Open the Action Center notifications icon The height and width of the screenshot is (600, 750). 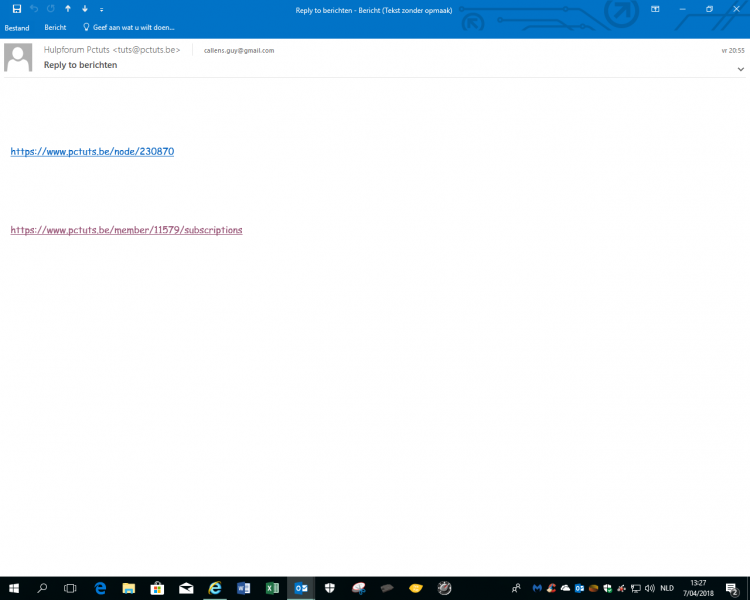pyautogui.click(x=732, y=588)
